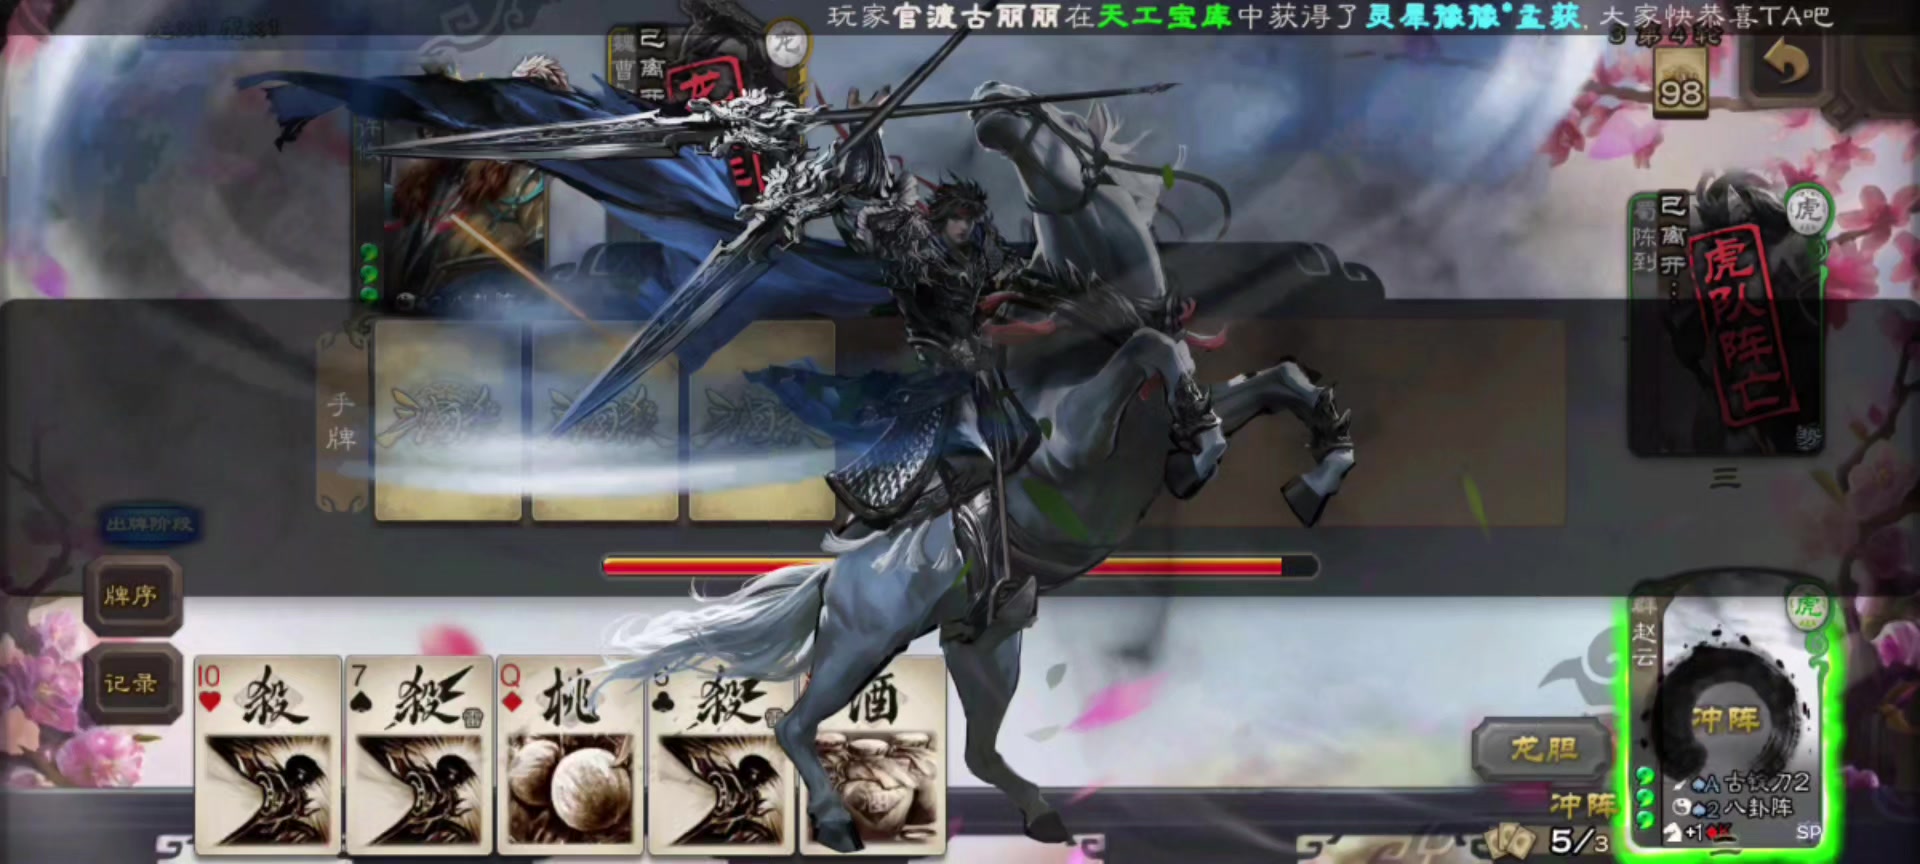Tap the green health orbs on 赵云 card
1920x864 pixels.
[x=1645, y=798]
